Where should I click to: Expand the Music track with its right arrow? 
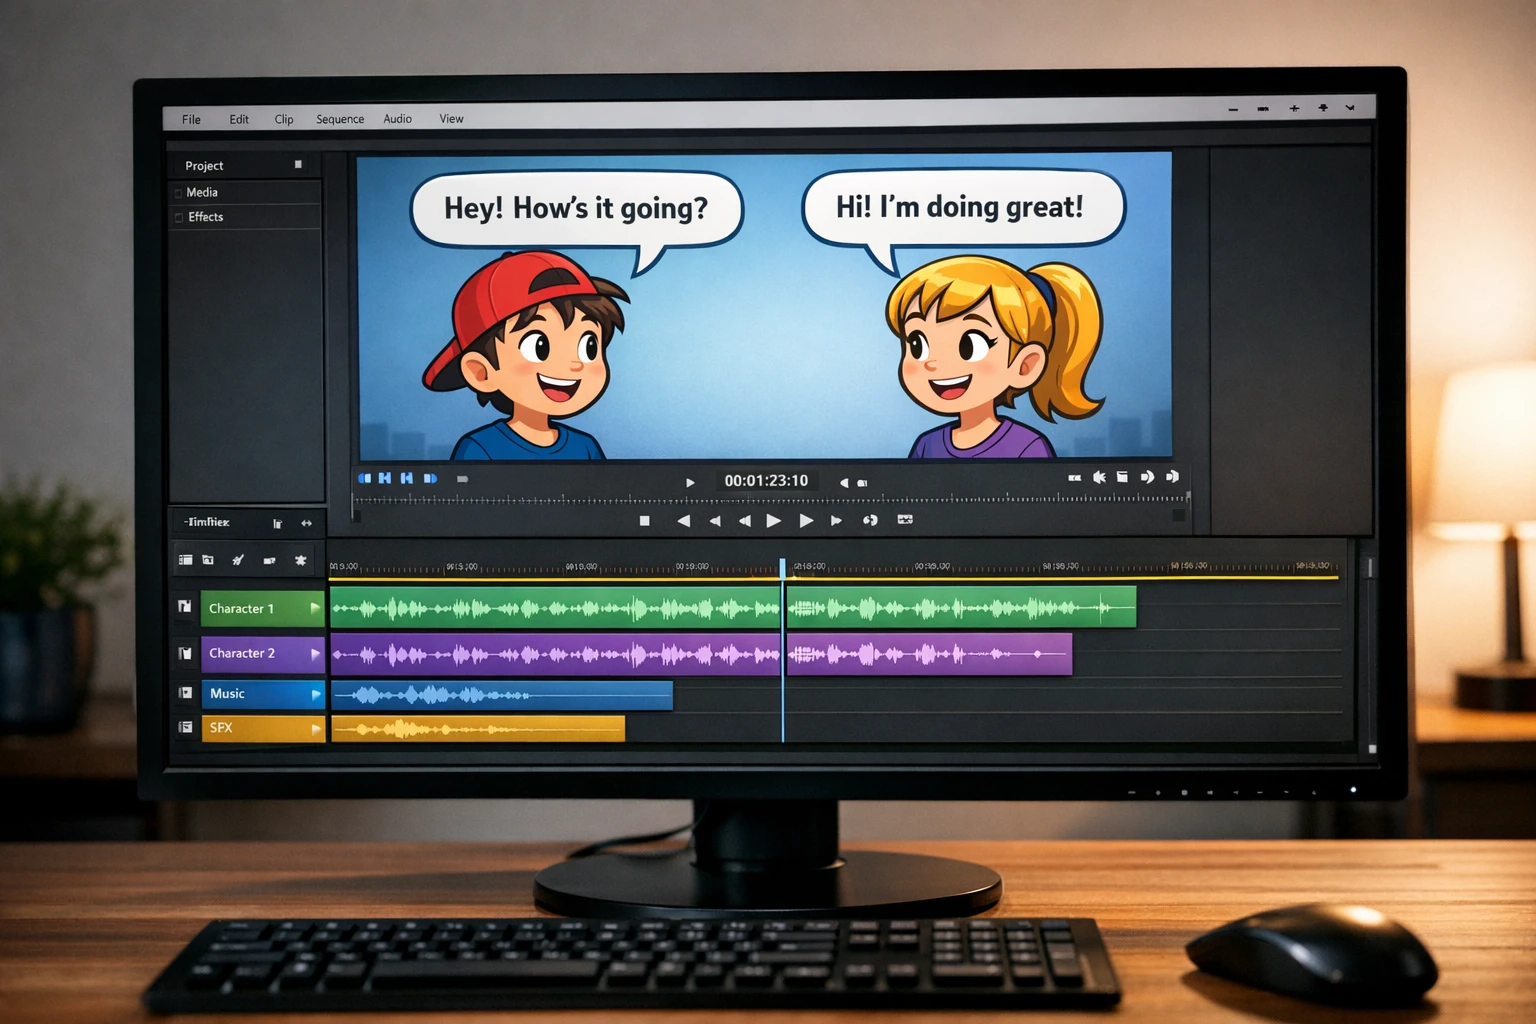click(314, 693)
